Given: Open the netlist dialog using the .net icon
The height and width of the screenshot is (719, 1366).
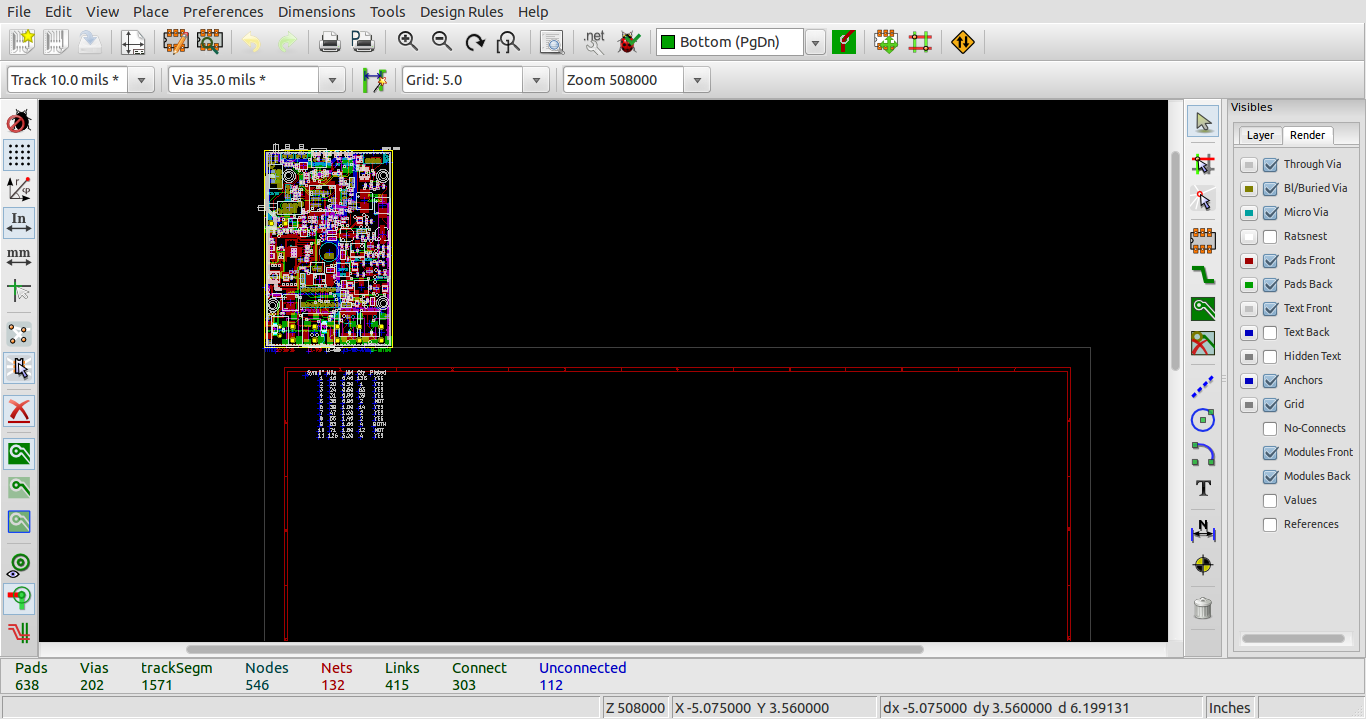Looking at the screenshot, I should (x=593, y=41).
